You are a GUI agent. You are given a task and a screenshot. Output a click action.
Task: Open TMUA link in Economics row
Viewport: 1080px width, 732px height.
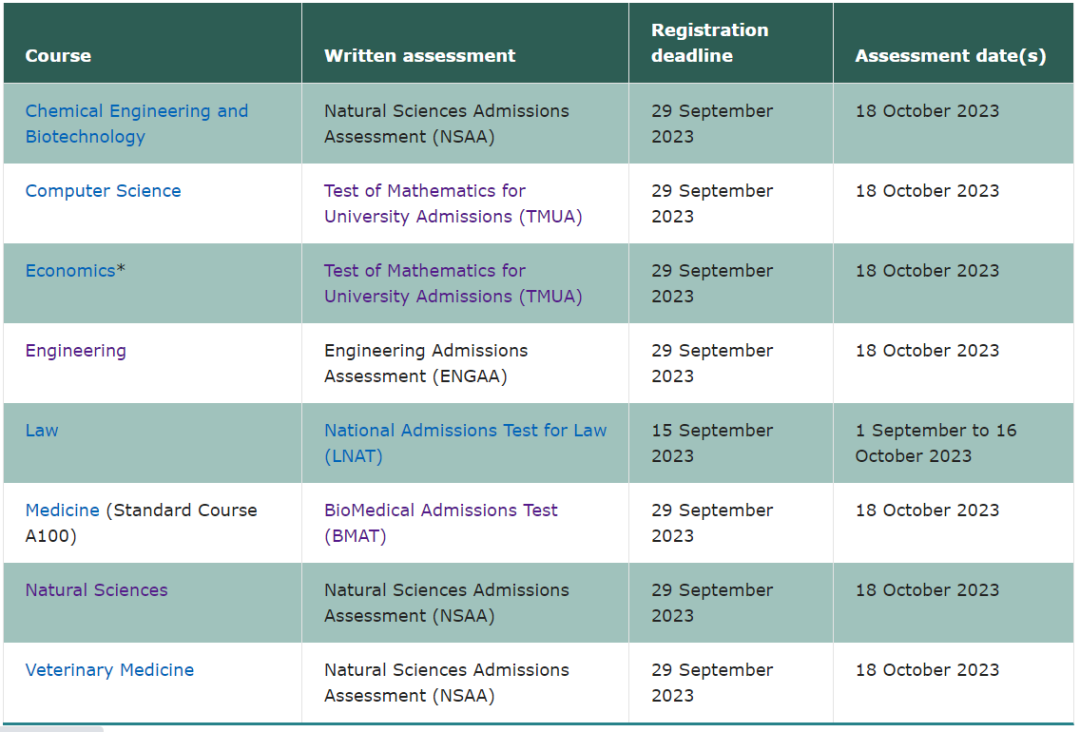[x=452, y=284]
